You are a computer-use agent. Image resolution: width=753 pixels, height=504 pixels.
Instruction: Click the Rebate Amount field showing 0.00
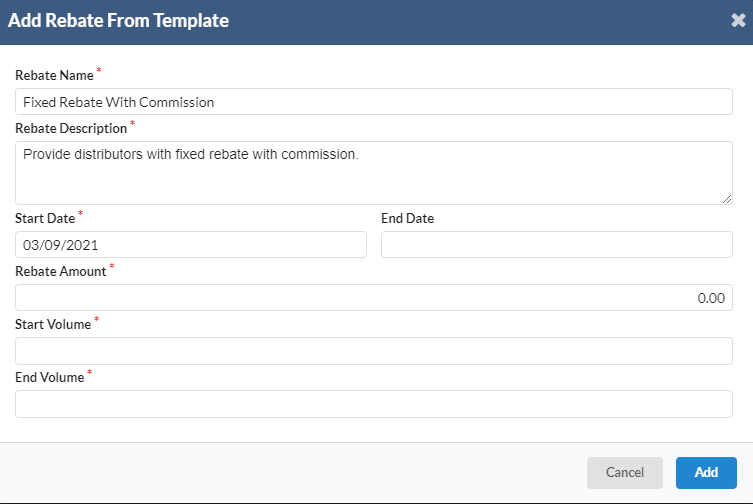coord(374,298)
